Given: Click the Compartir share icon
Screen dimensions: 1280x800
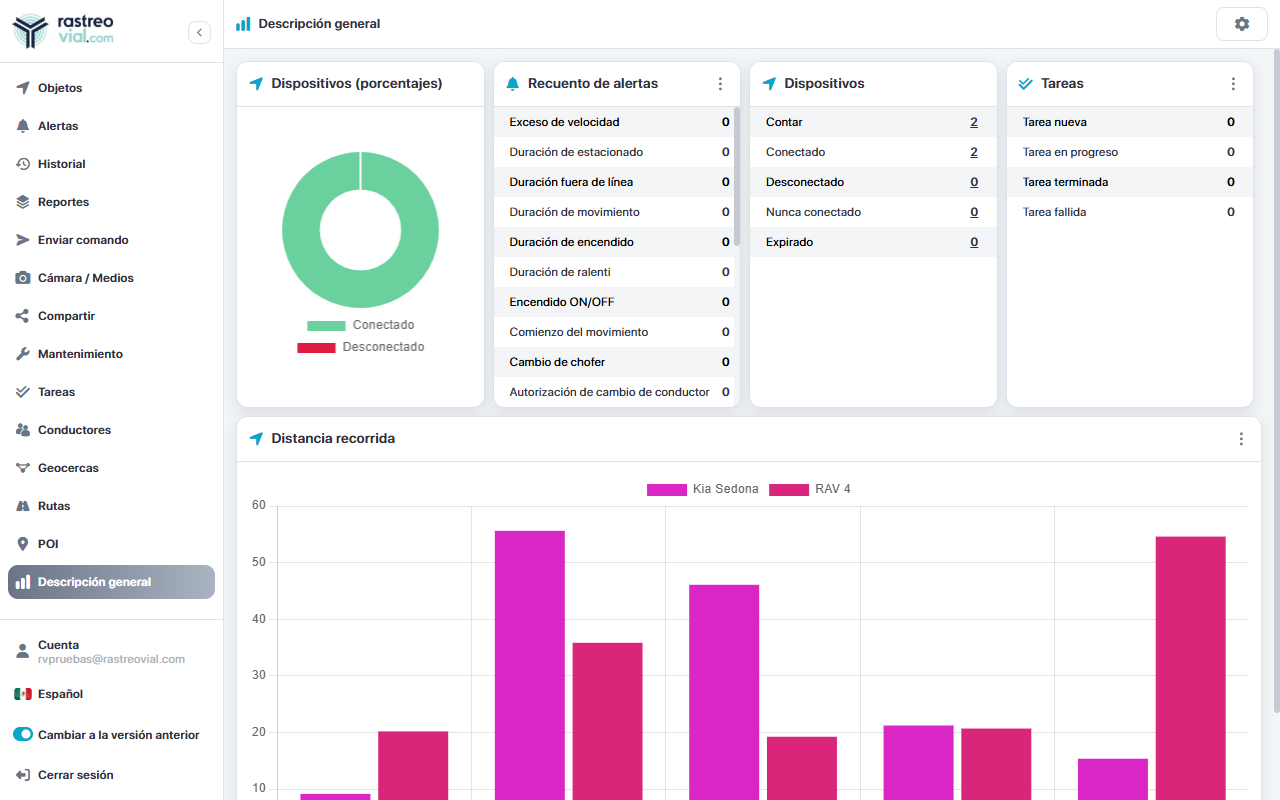Looking at the screenshot, I should pos(23,316).
